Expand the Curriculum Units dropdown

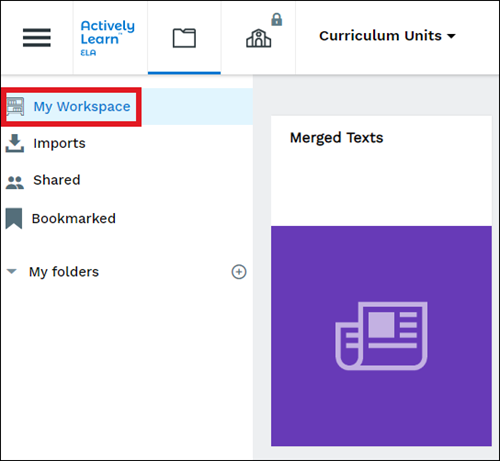pos(387,36)
